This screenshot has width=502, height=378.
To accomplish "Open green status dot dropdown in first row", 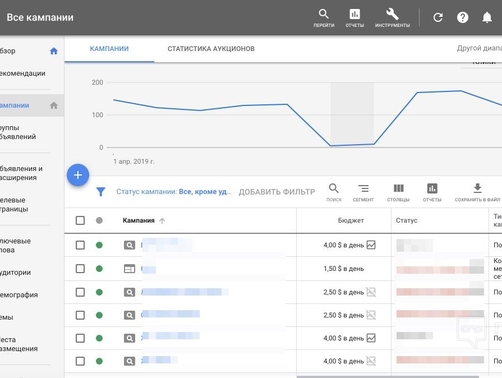I will click(x=99, y=245).
